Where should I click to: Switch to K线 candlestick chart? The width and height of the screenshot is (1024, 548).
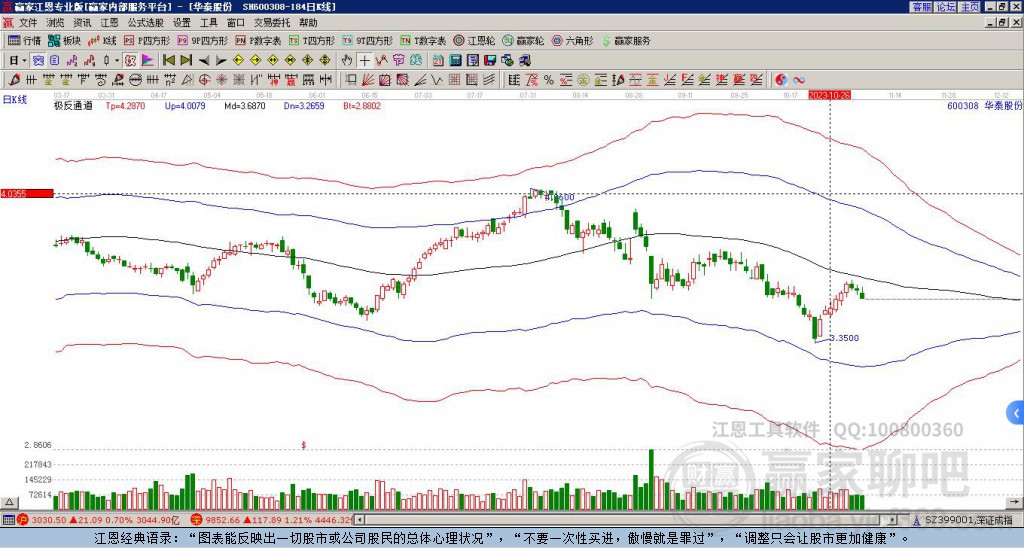click(102, 40)
